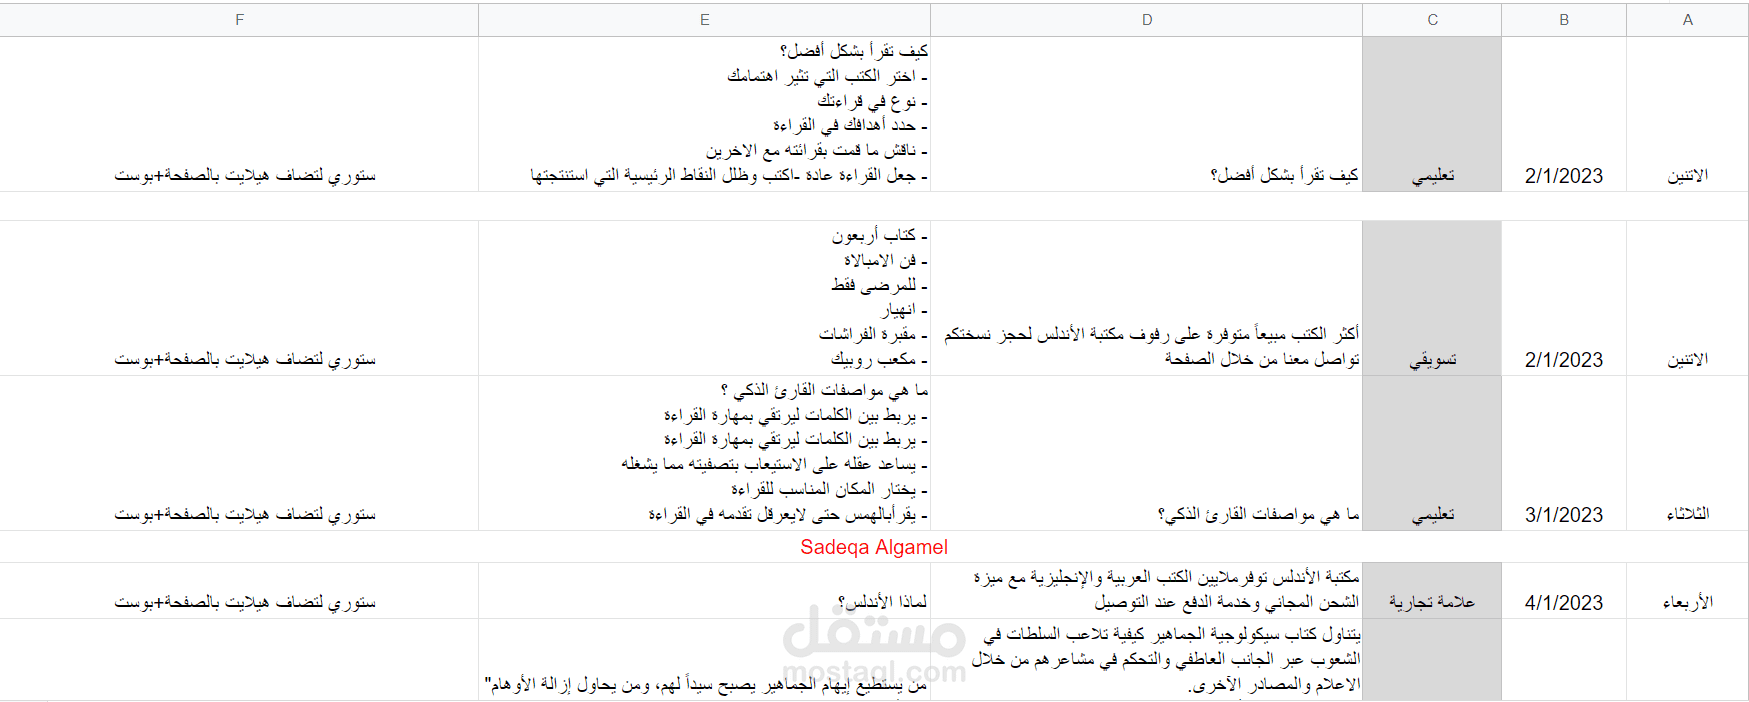Click the cell starting يتناول كتاب سيكولوجية الجماهير
The image size is (1749, 702).
coord(1146,659)
